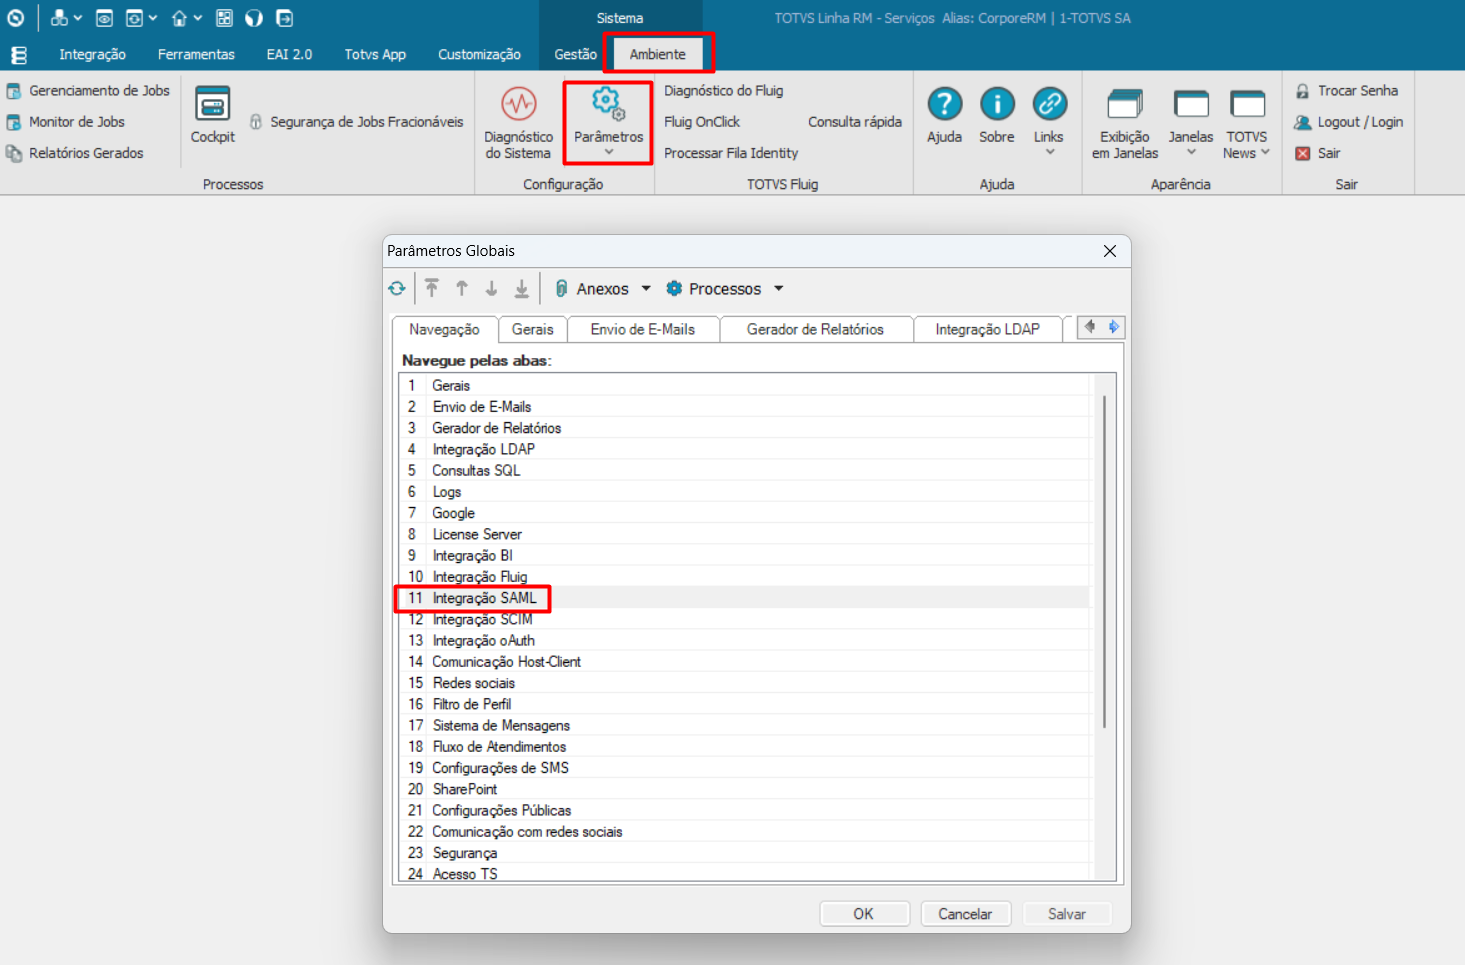Click the red Sair exit icon
Screen dimensions: 1465x965
[1303, 153]
